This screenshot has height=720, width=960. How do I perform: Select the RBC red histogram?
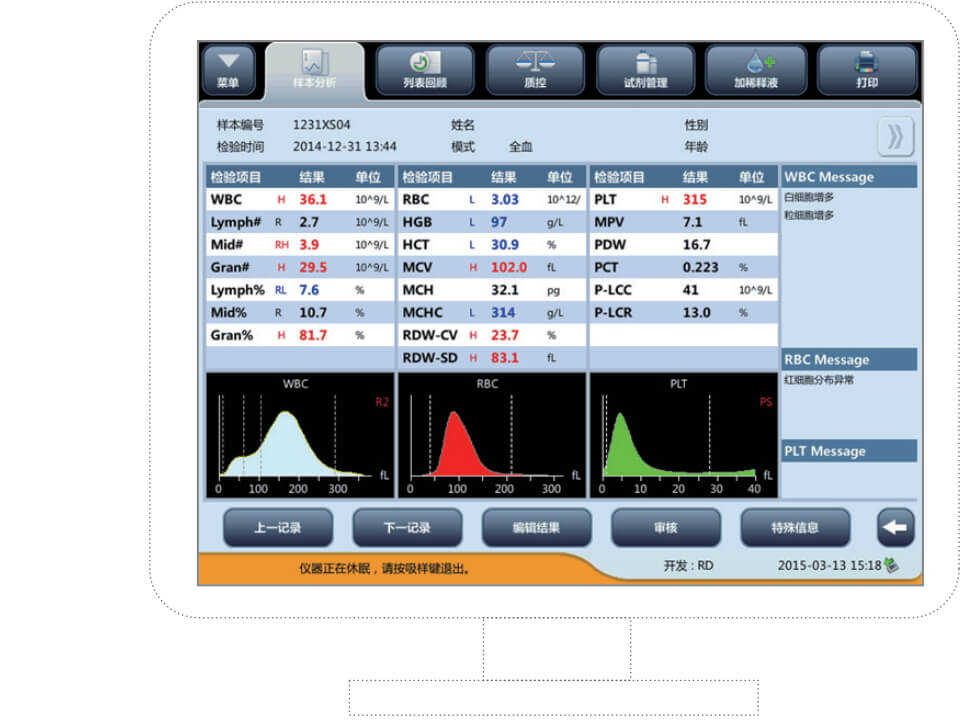491,435
